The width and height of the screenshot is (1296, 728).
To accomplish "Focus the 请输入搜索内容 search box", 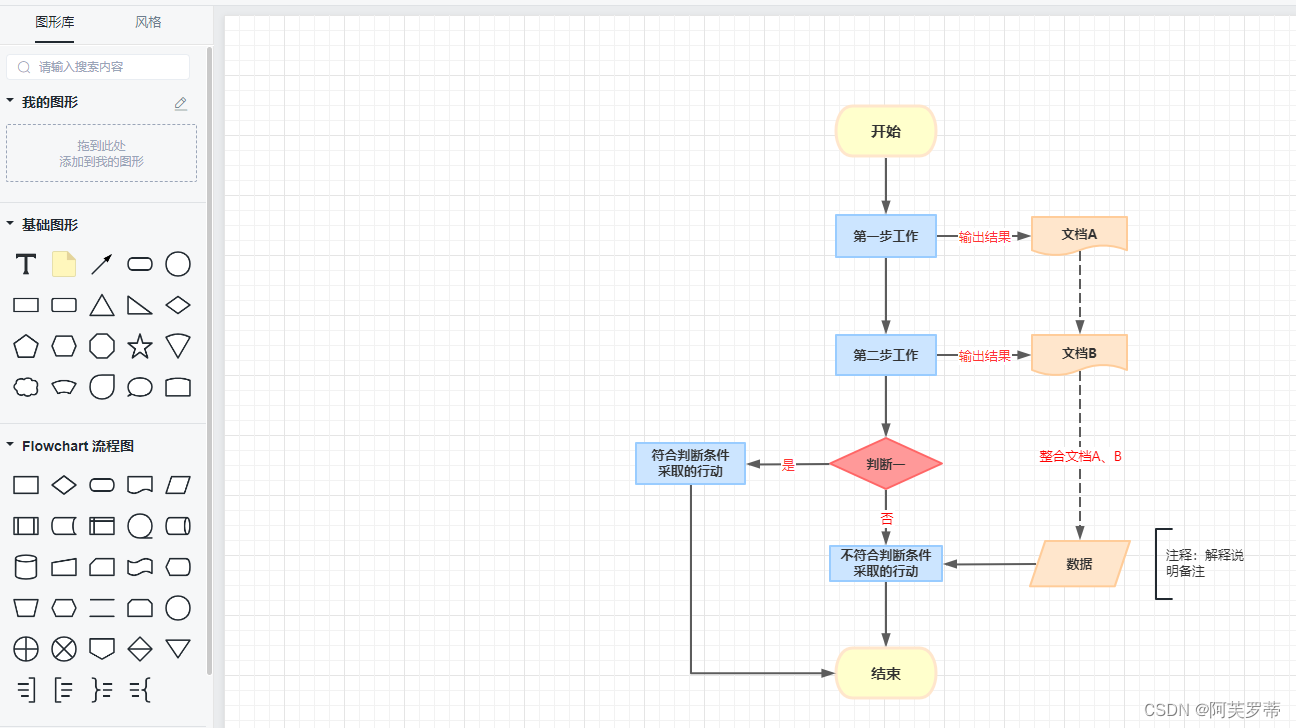I will click(x=98, y=67).
